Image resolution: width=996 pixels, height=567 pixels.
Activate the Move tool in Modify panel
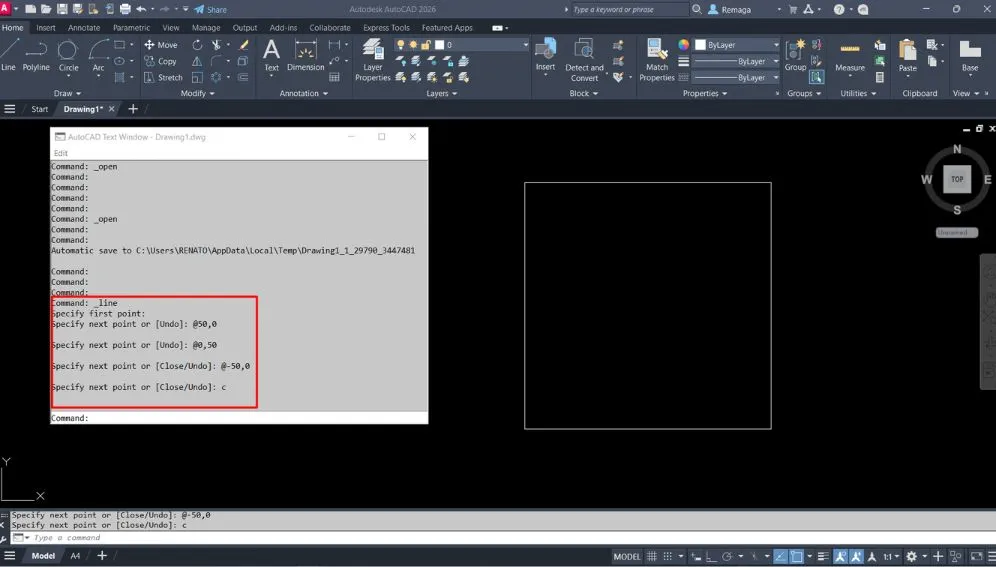point(160,45)
